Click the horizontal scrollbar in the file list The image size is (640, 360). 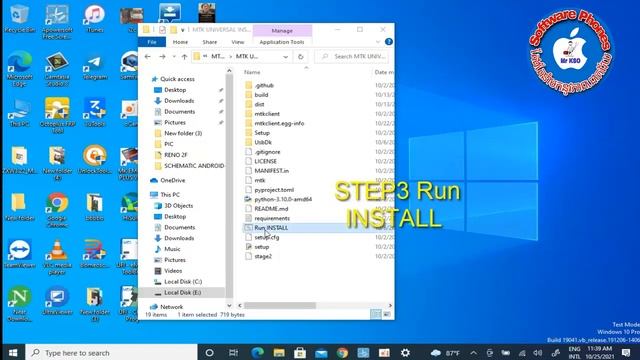pyautogui.click(x=280, y=305)
